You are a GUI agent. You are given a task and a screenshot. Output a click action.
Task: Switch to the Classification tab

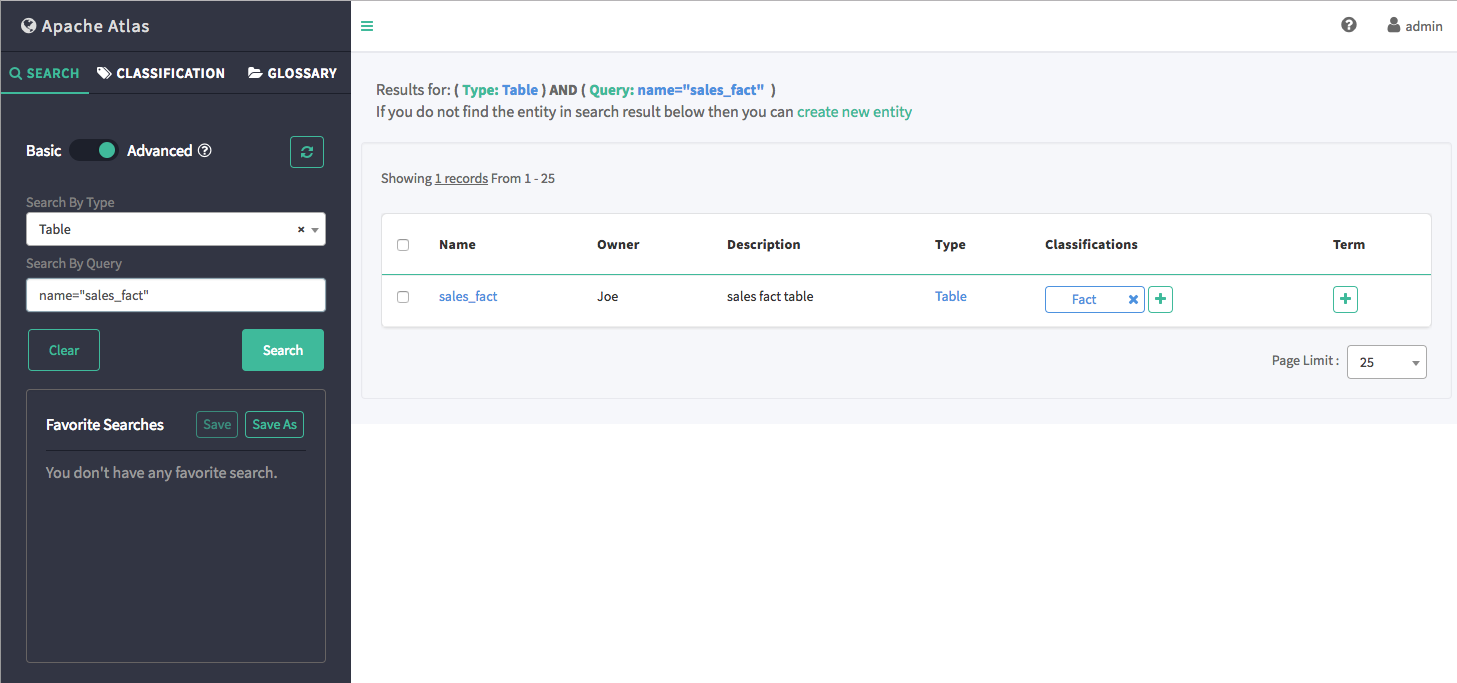(160, 72)
